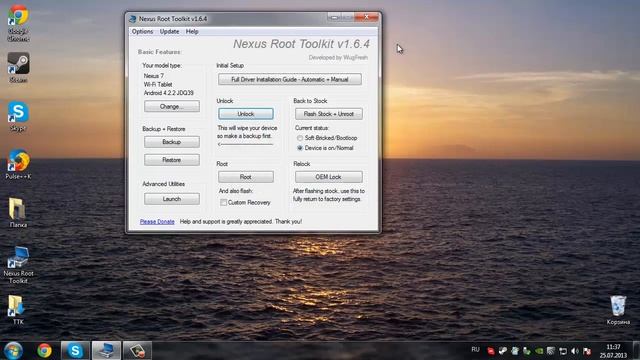This screenshot has height=360, width=640.
Task: Click the screen capture app in the taskbar
Action: pyautogui.click(x=137, y=351)
